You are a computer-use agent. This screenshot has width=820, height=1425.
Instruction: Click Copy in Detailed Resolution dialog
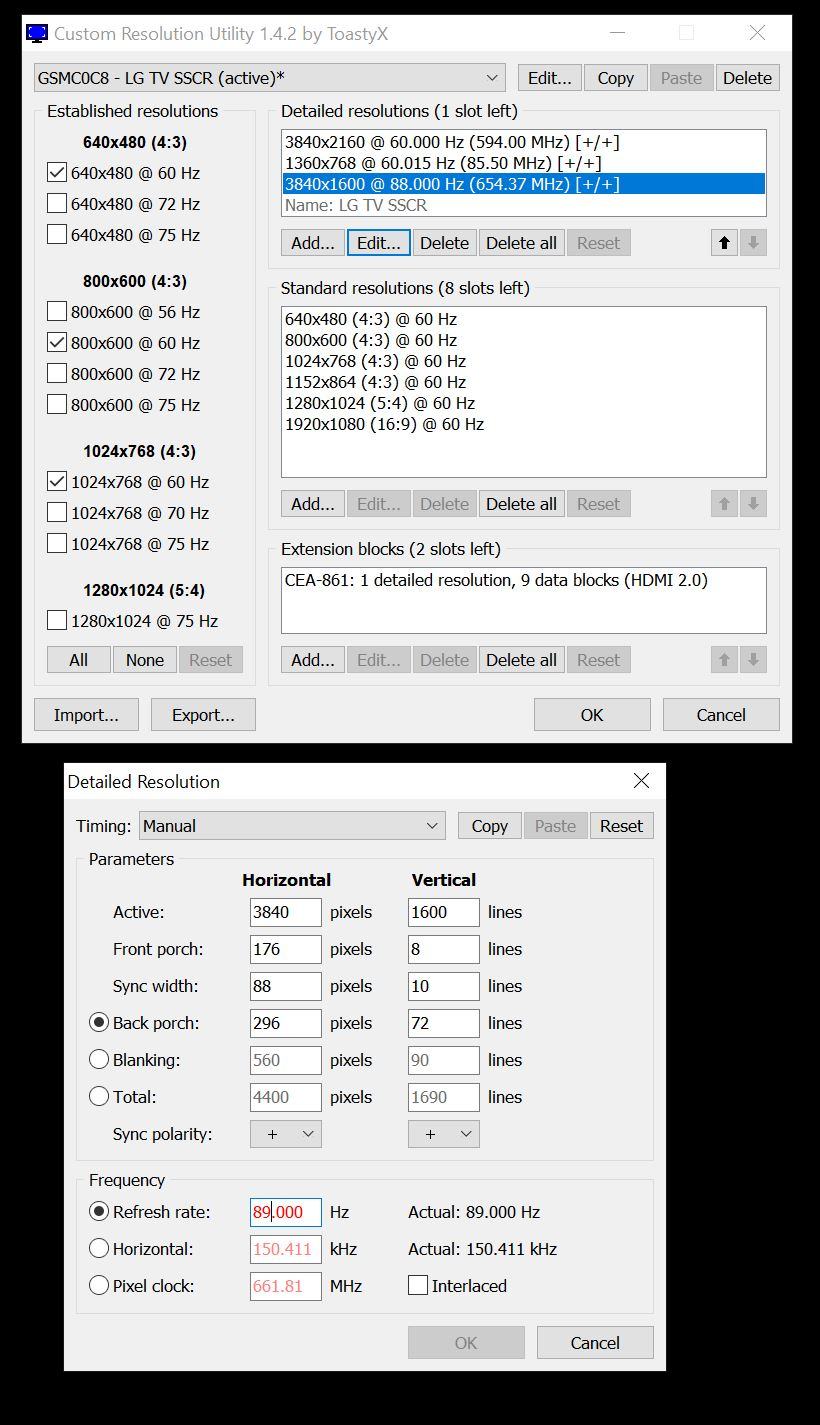click(490, 826)
